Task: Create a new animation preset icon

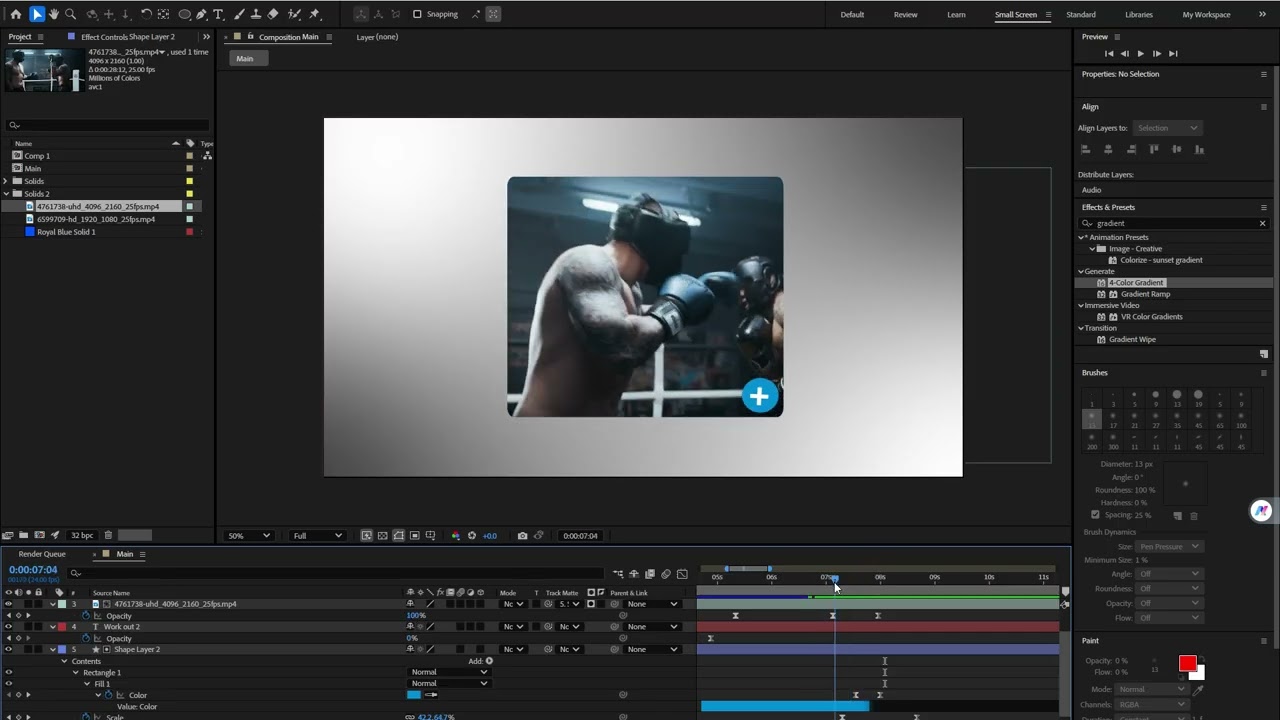Action: [1264, 354]
